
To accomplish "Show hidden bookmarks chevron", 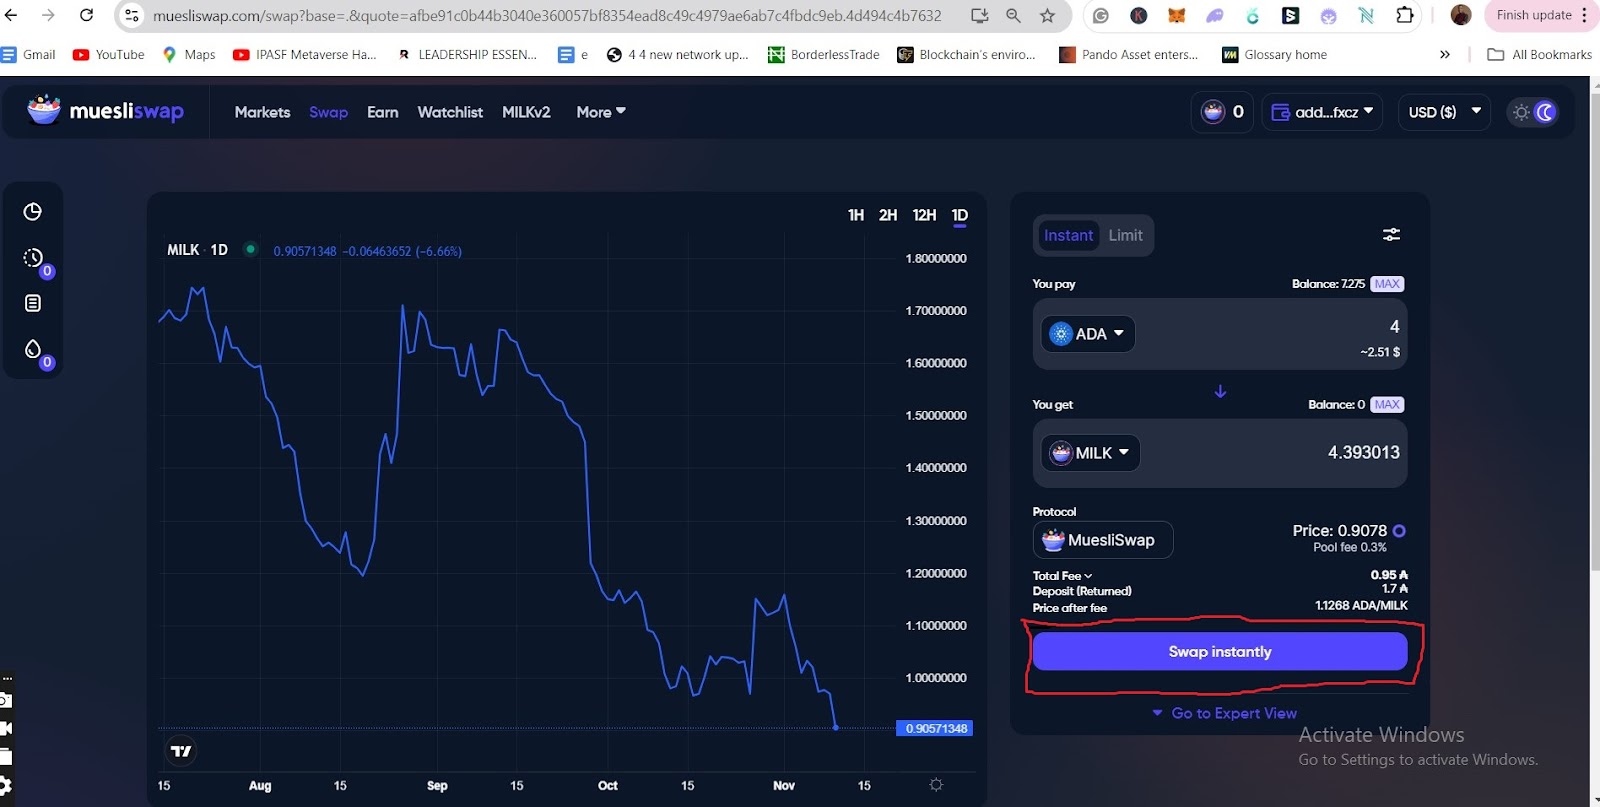I will coord(1445,55).
